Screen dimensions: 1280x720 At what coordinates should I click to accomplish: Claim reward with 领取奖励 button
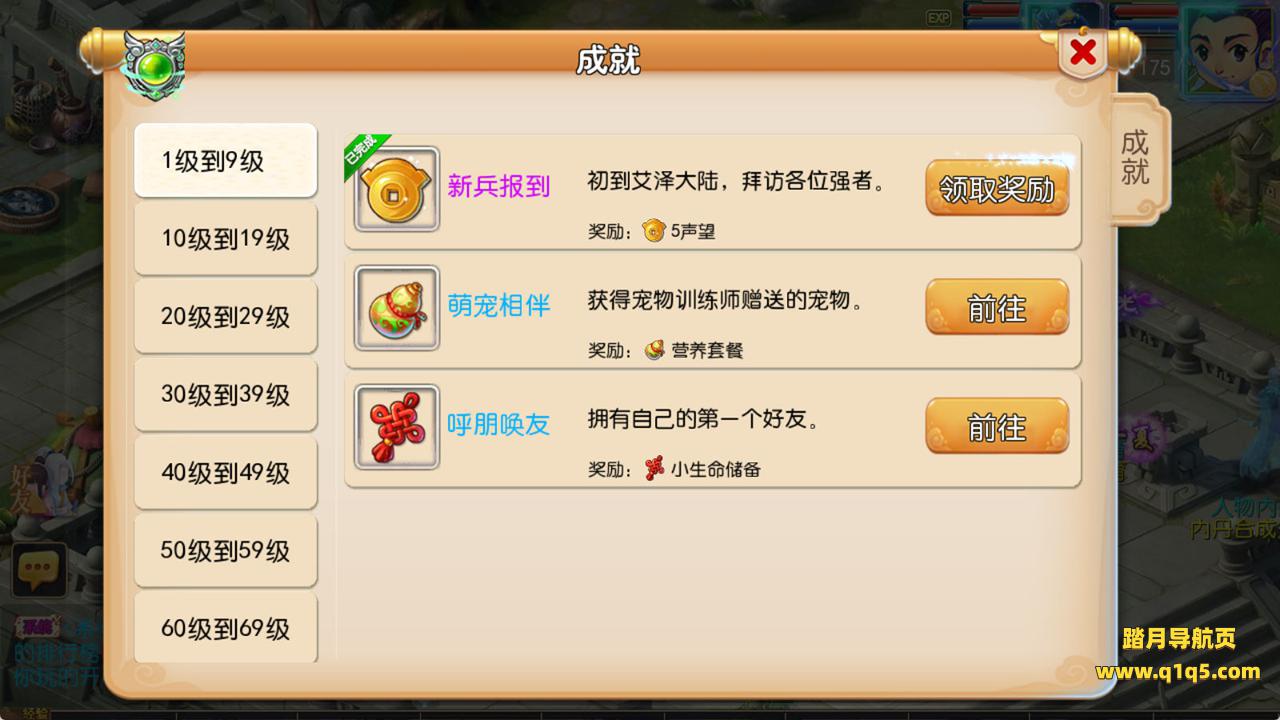tap(997, 188)
